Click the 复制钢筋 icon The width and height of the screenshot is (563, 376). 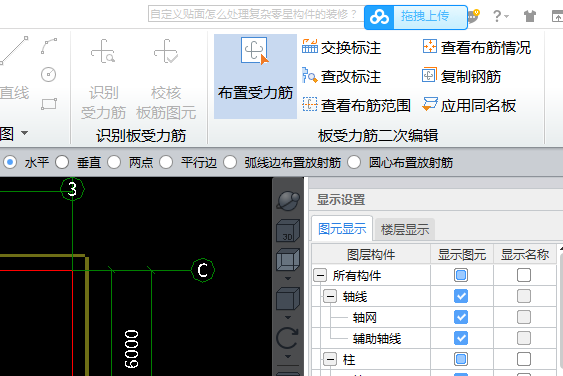pos(429,75)
